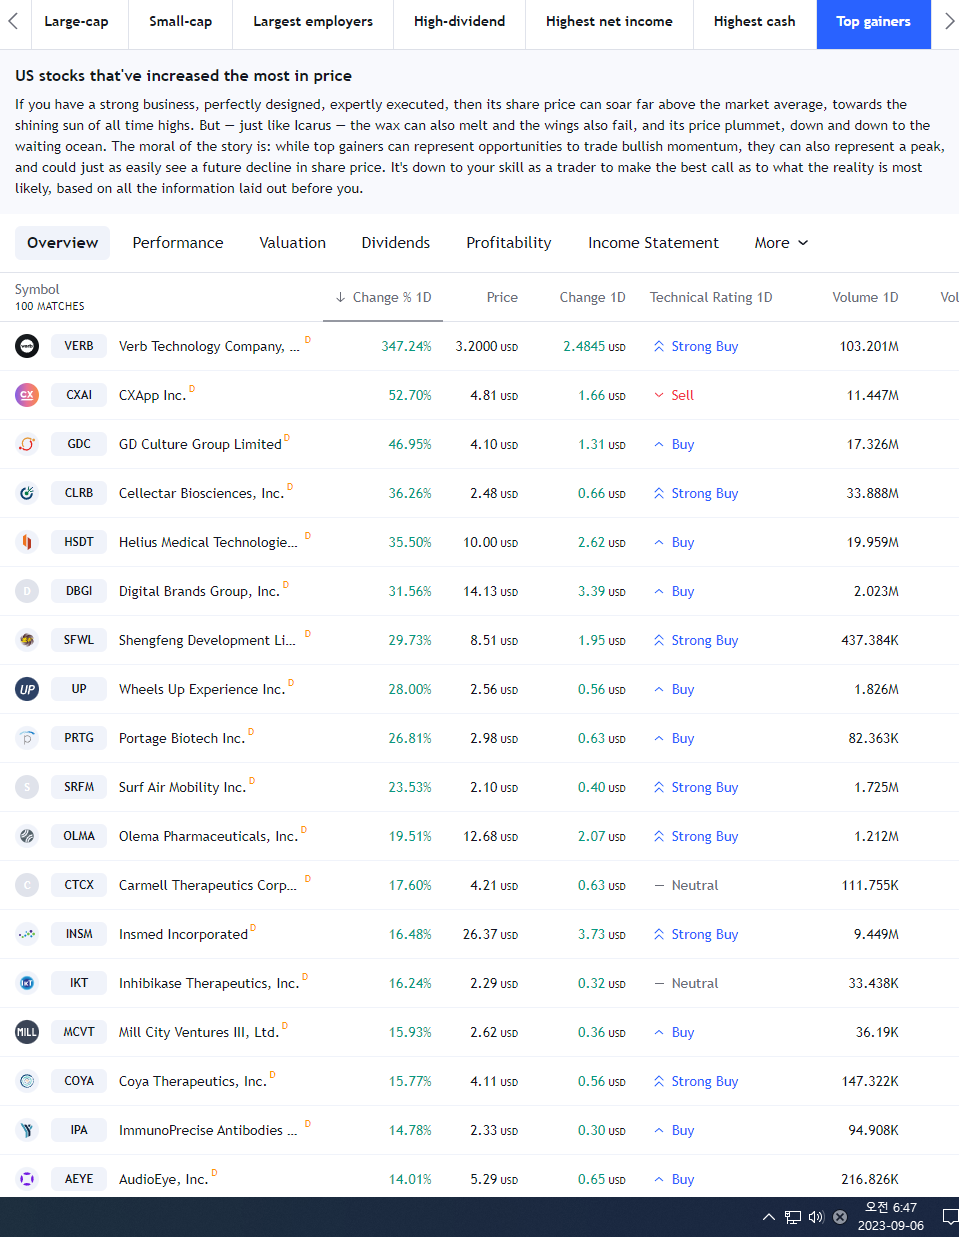
Task: Click the VERB company logo icon
Action: [x=27, y=346]
